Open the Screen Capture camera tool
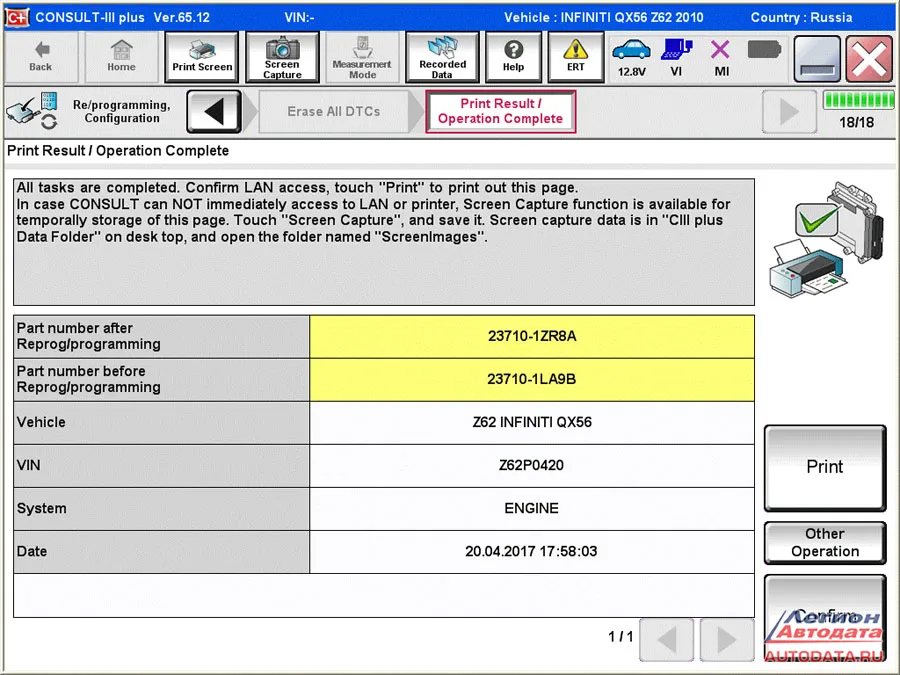This screenshot has width=900, height=675. pos(282,57)
